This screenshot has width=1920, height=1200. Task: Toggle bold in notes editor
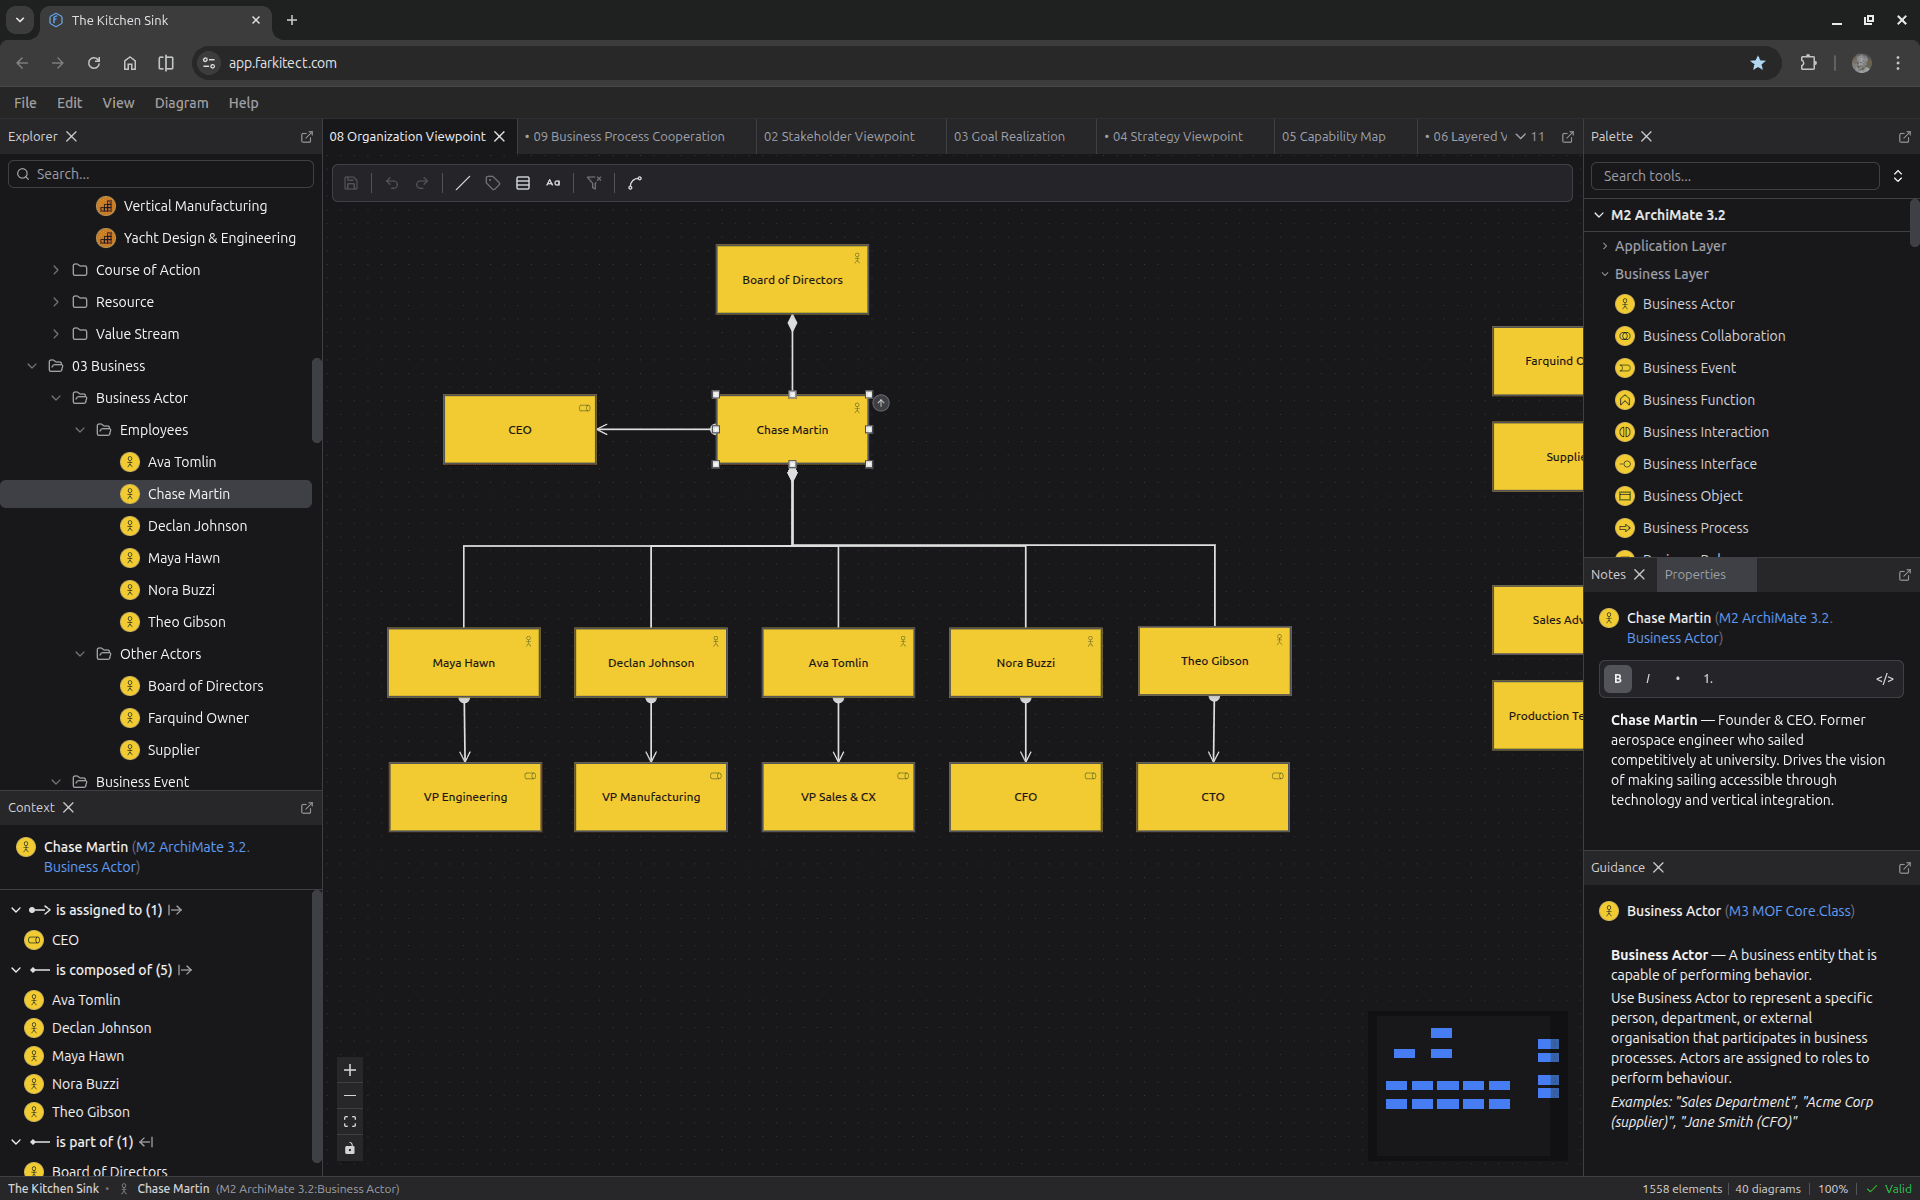pyautogui.click(x=1618, y=679)
